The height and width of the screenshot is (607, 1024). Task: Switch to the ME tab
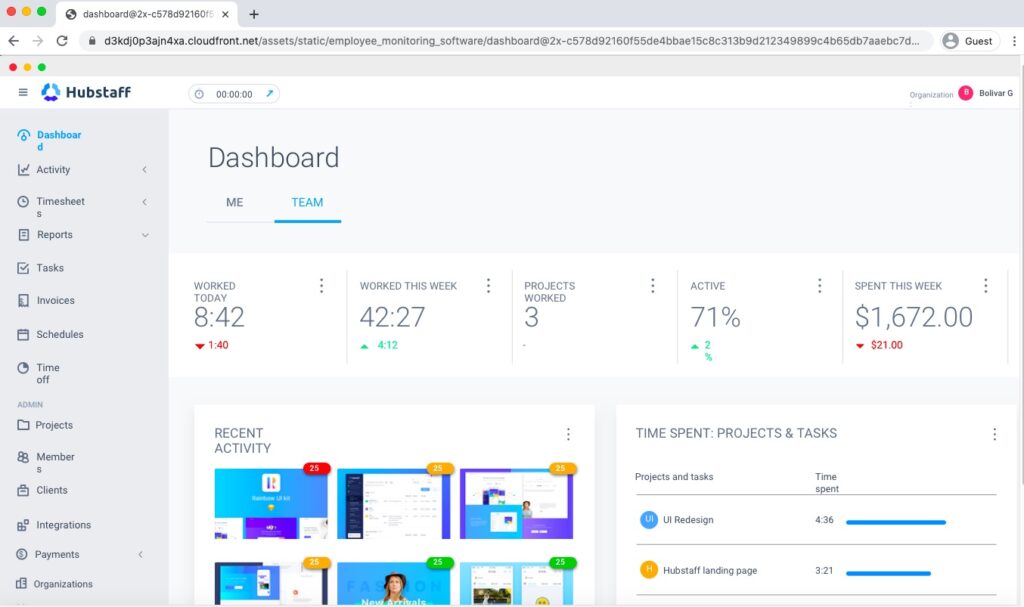[235, 202]
